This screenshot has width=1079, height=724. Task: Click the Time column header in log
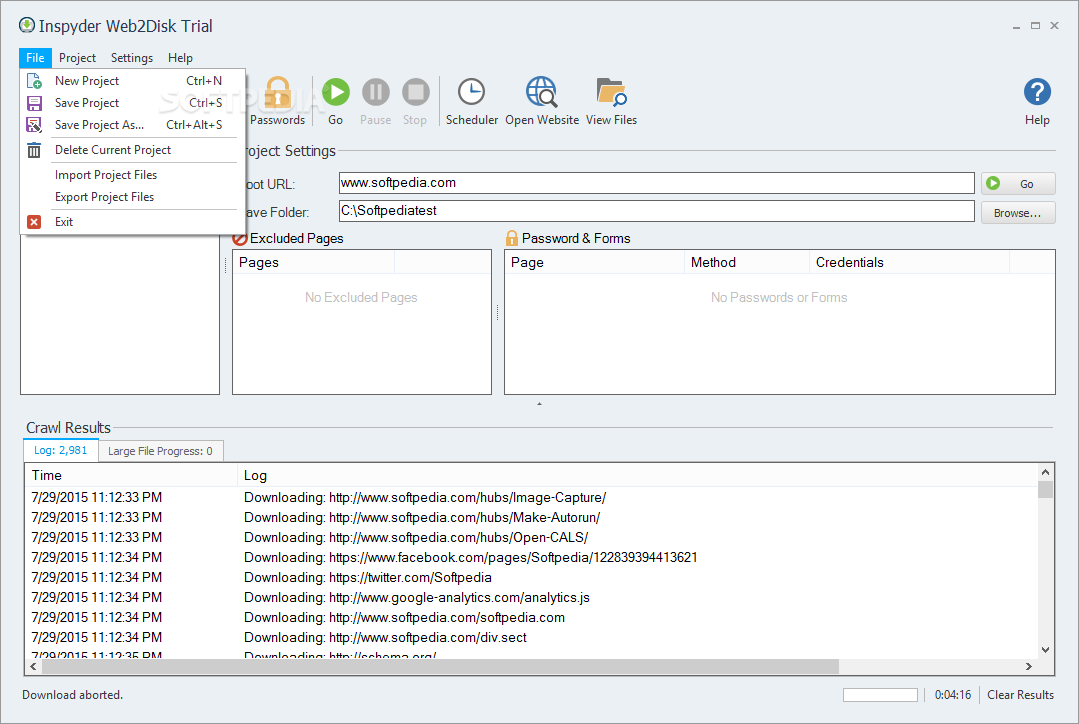point(131,476)
